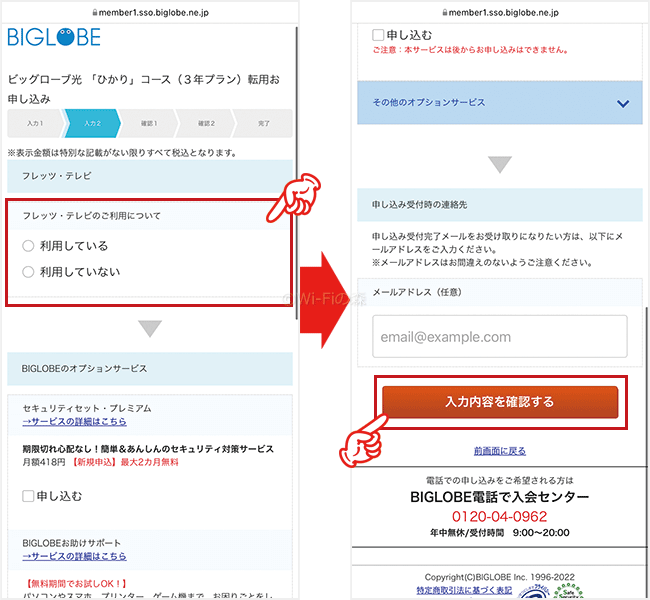This screenshot has width=650, height=600.
Task: Go back via 前画面に戻る link
Action: 500,451
